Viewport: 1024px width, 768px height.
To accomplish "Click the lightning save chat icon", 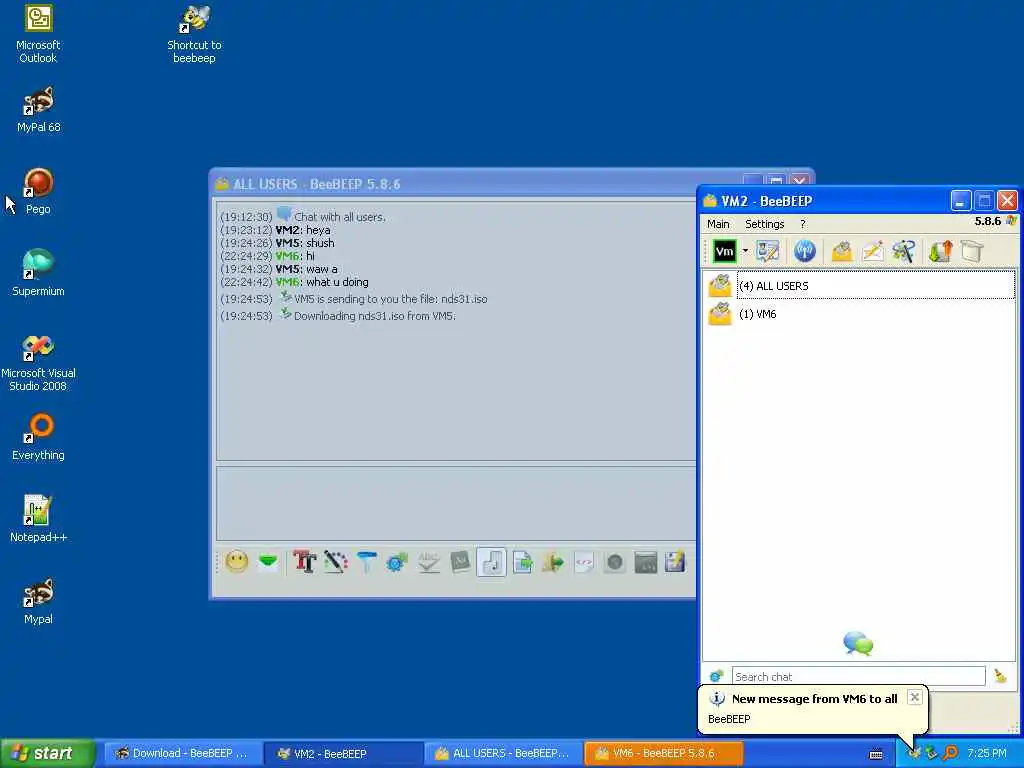I will [675, 562].
